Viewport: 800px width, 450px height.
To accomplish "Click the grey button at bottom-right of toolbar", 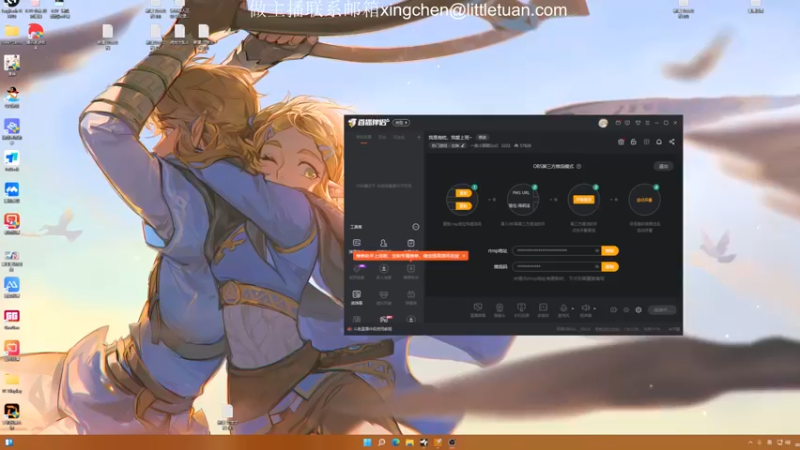I will tap(662, 310).
